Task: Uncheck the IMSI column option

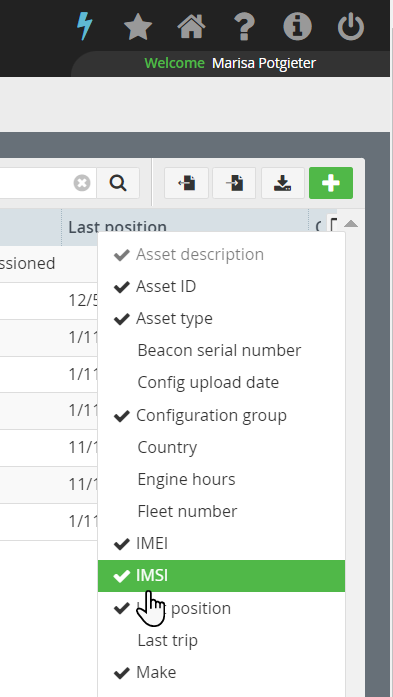Action: point(221,576)
